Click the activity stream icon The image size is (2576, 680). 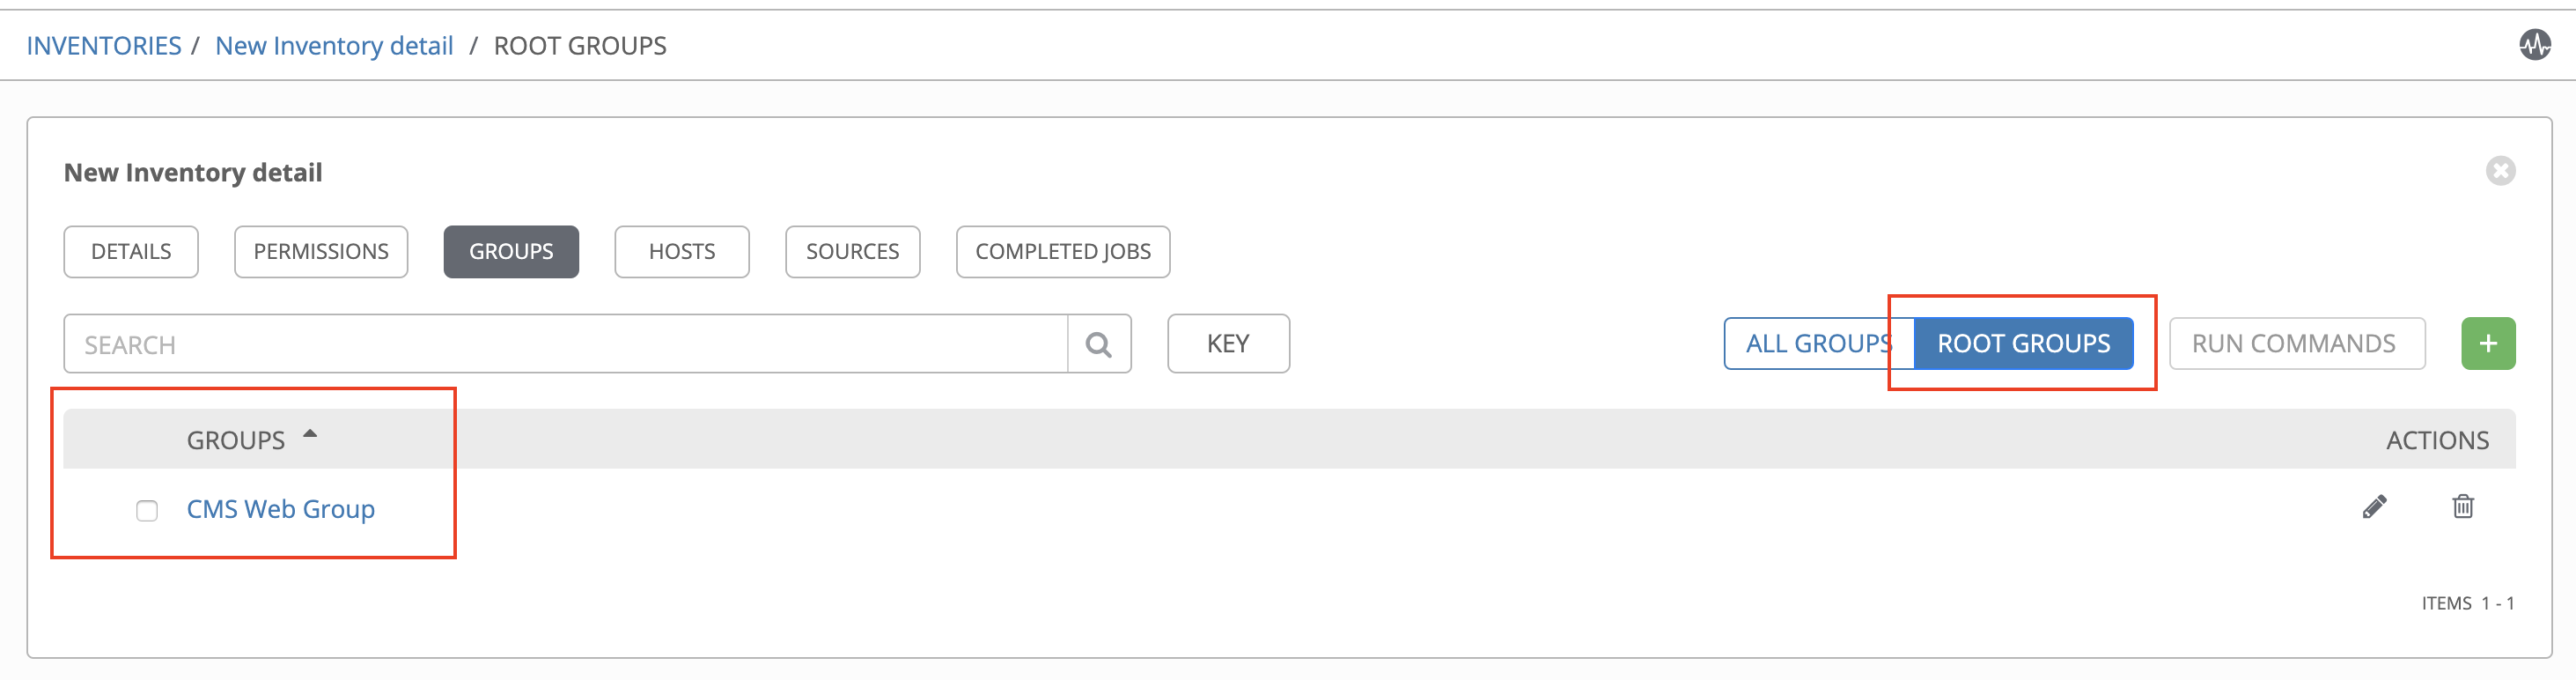pyautogui.click(x=2534, y=45)
